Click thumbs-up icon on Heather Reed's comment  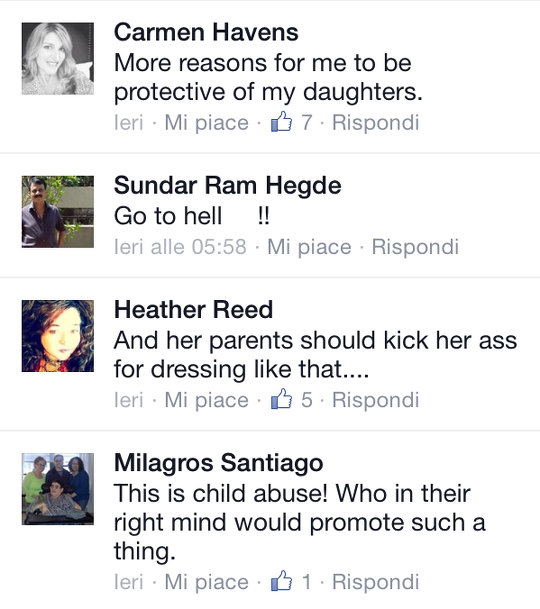[281, 399]
